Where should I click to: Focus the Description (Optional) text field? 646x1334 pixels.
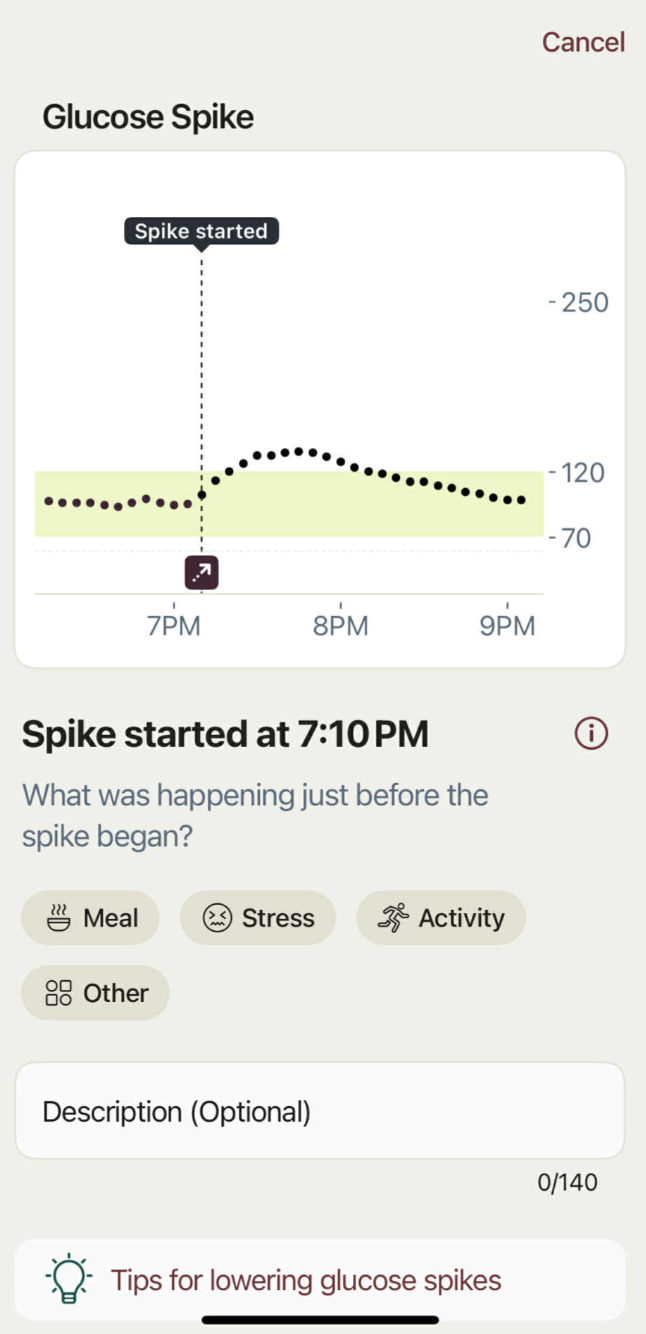[319, 1111]
